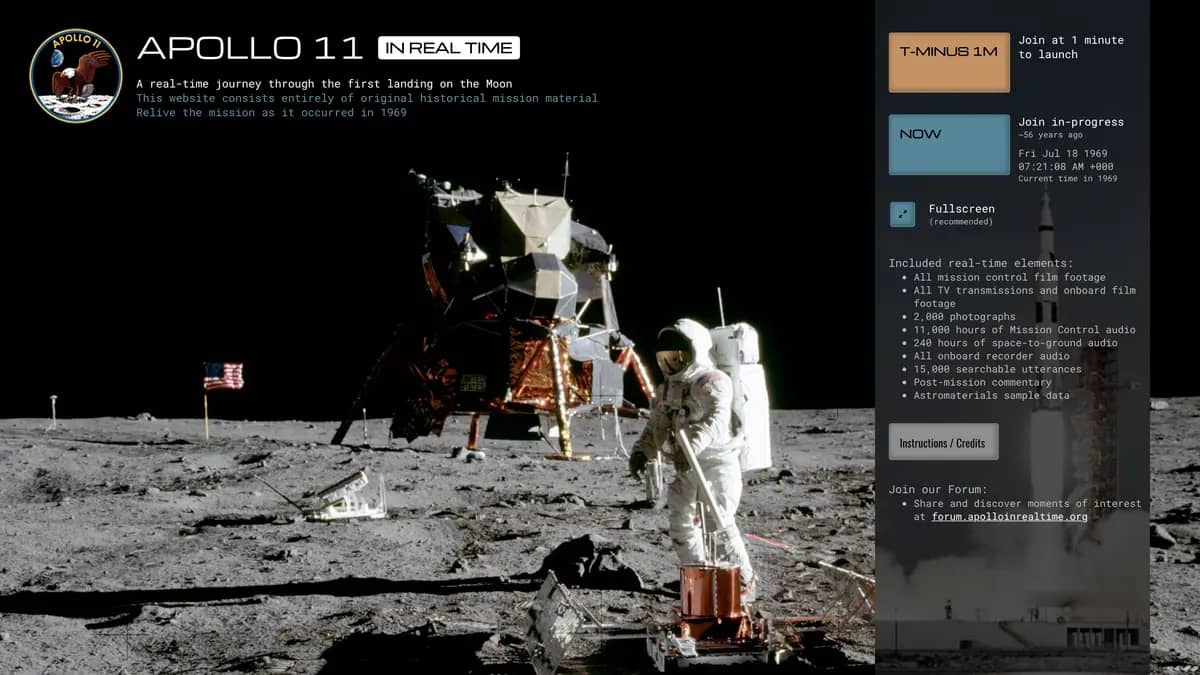Click the IN REAL TIME title badge
Viewport: 1200px width, 675px height.
449,48
